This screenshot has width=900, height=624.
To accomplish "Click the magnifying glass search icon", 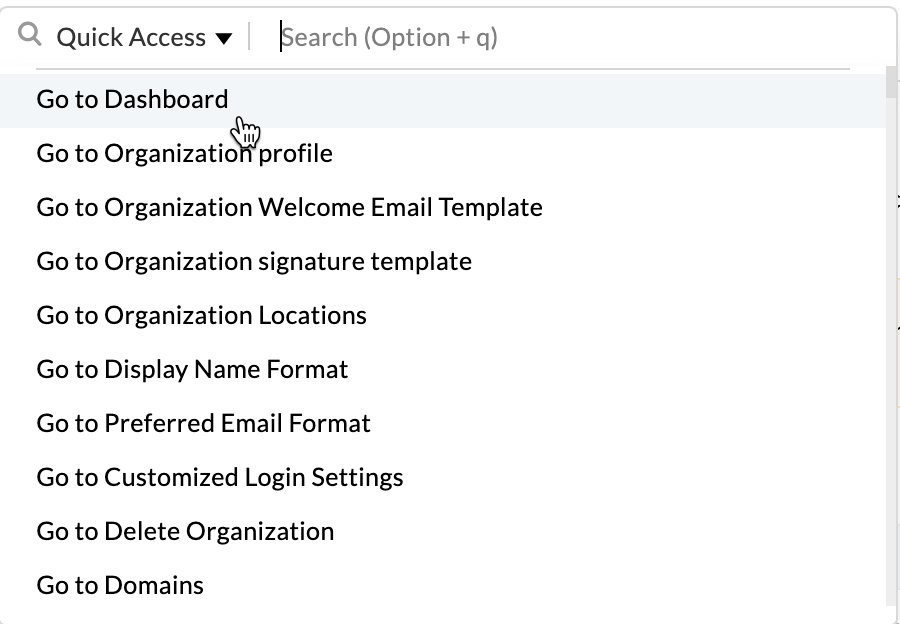I will [31, 36].
